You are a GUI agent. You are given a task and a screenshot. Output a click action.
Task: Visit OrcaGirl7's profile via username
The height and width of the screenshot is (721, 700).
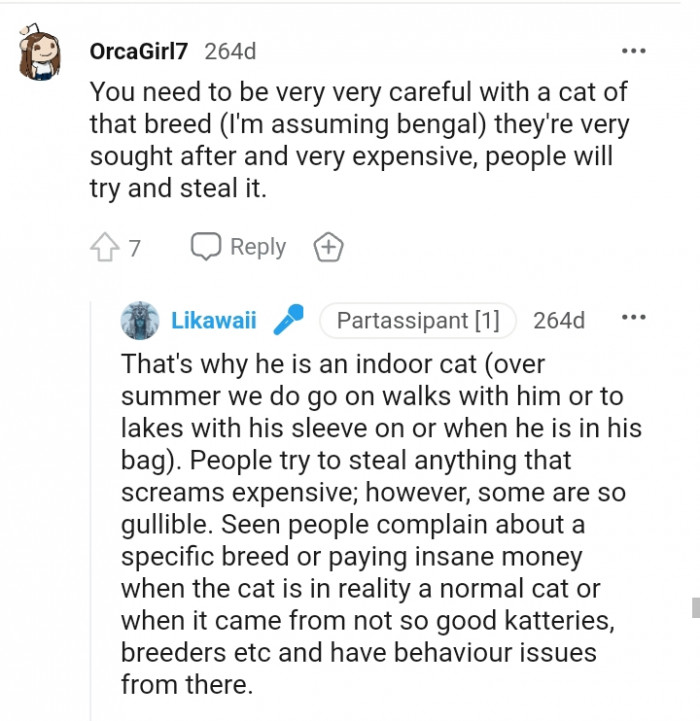tap(138, 51)
